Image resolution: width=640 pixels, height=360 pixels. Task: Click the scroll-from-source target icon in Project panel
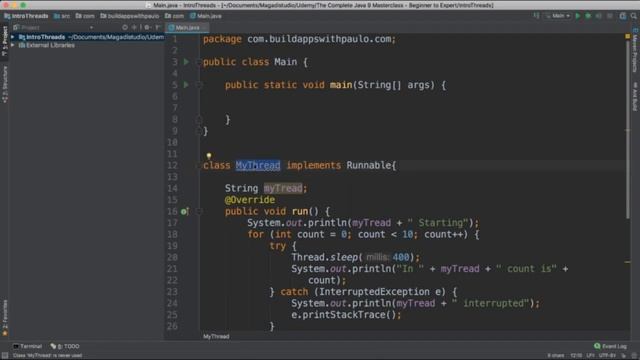point(125,27)
